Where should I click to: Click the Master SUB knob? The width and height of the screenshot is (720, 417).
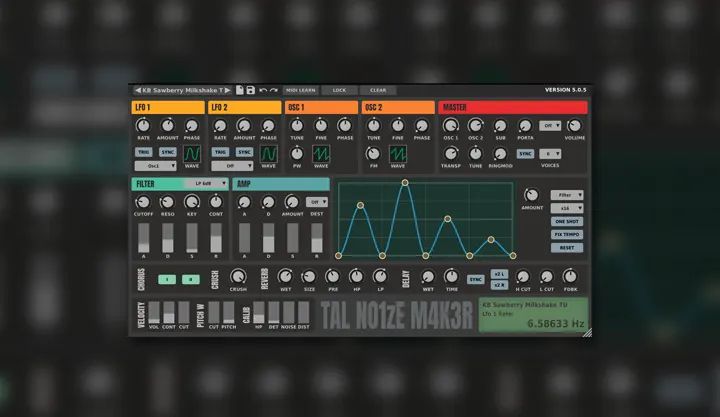(x=500, y=125)
